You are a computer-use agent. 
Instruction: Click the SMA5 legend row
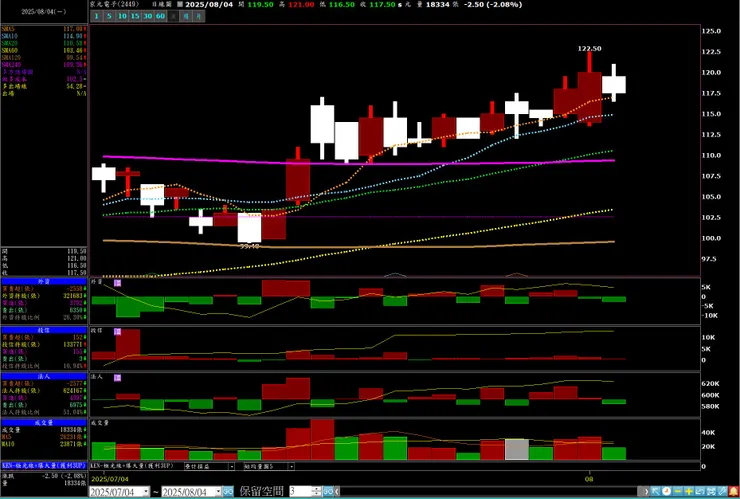(x=44, y=29)
